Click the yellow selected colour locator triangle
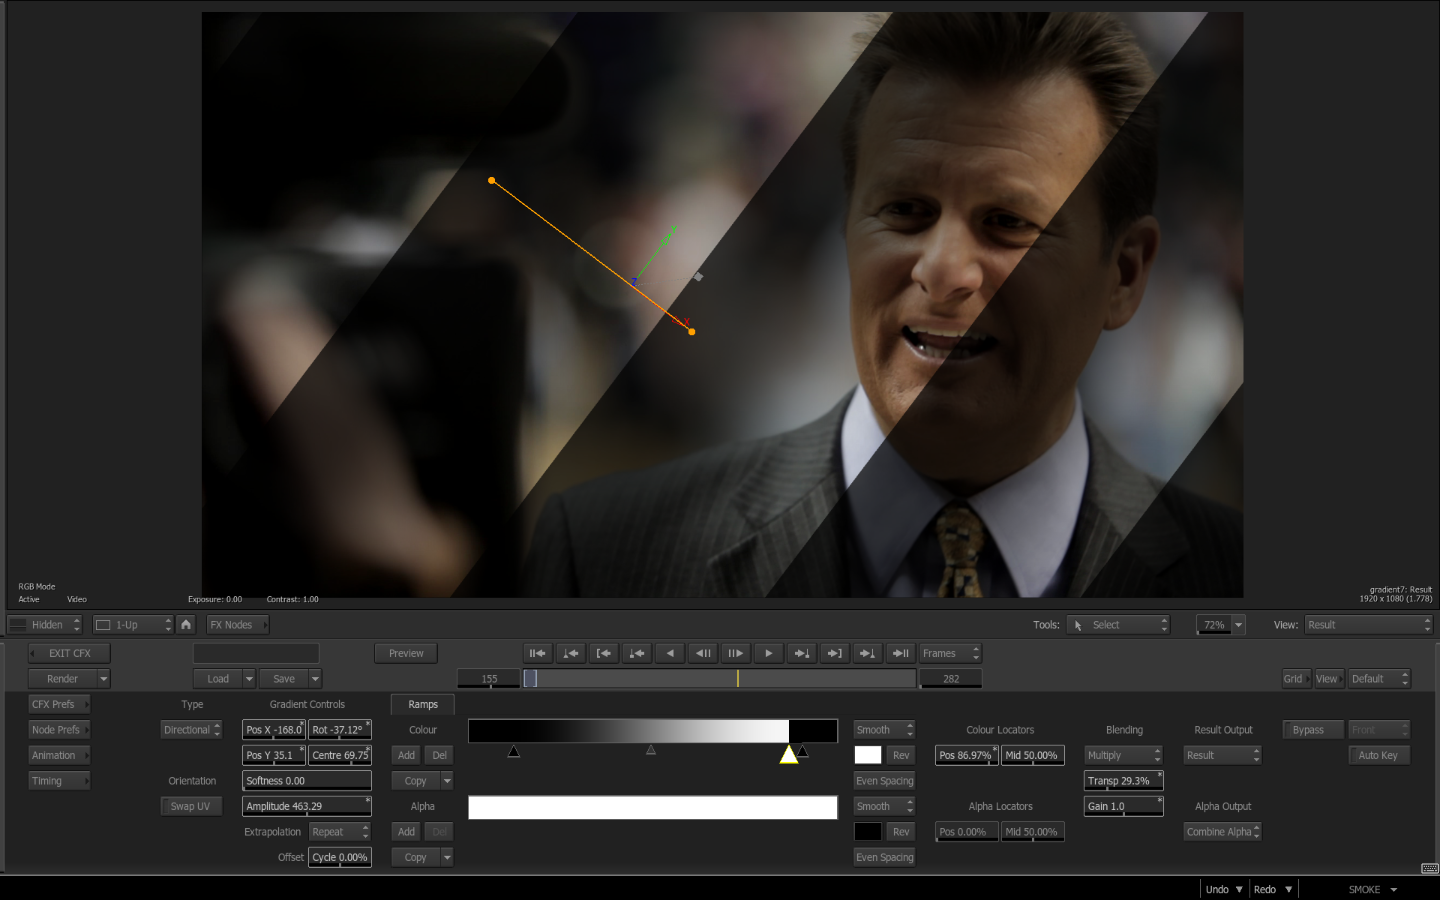 (x=788, y=754)
